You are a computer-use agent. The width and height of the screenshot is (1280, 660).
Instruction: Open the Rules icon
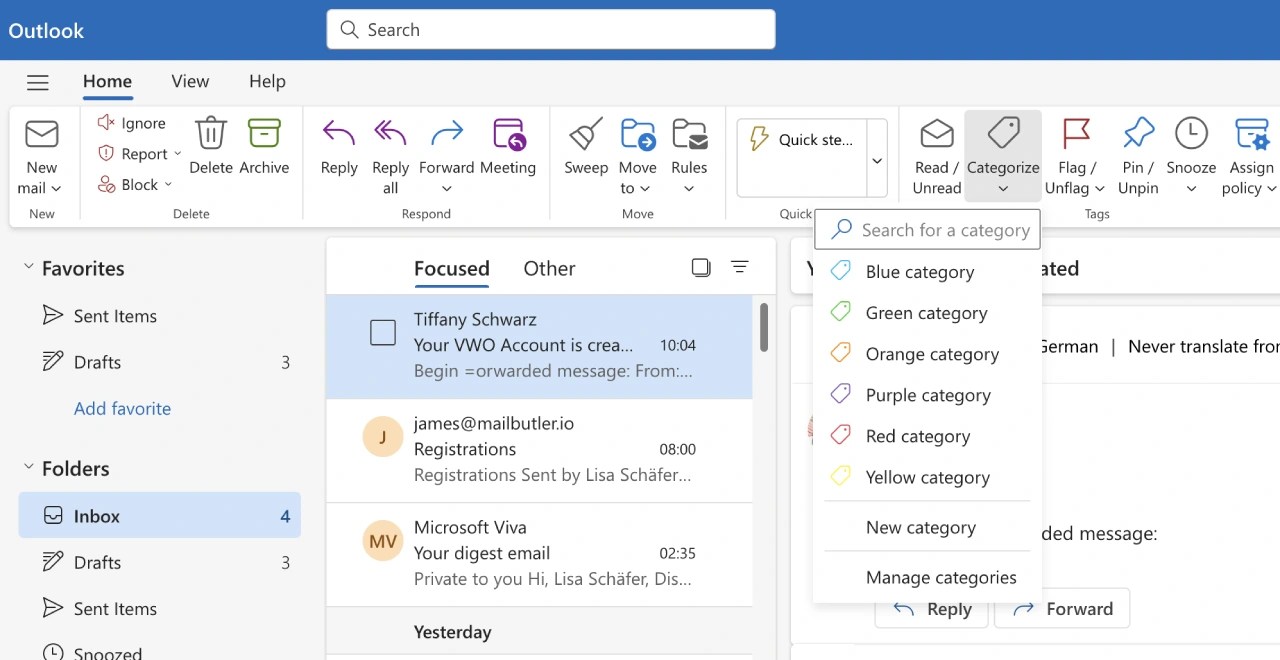pyautogui.click(x=689, y=150)
